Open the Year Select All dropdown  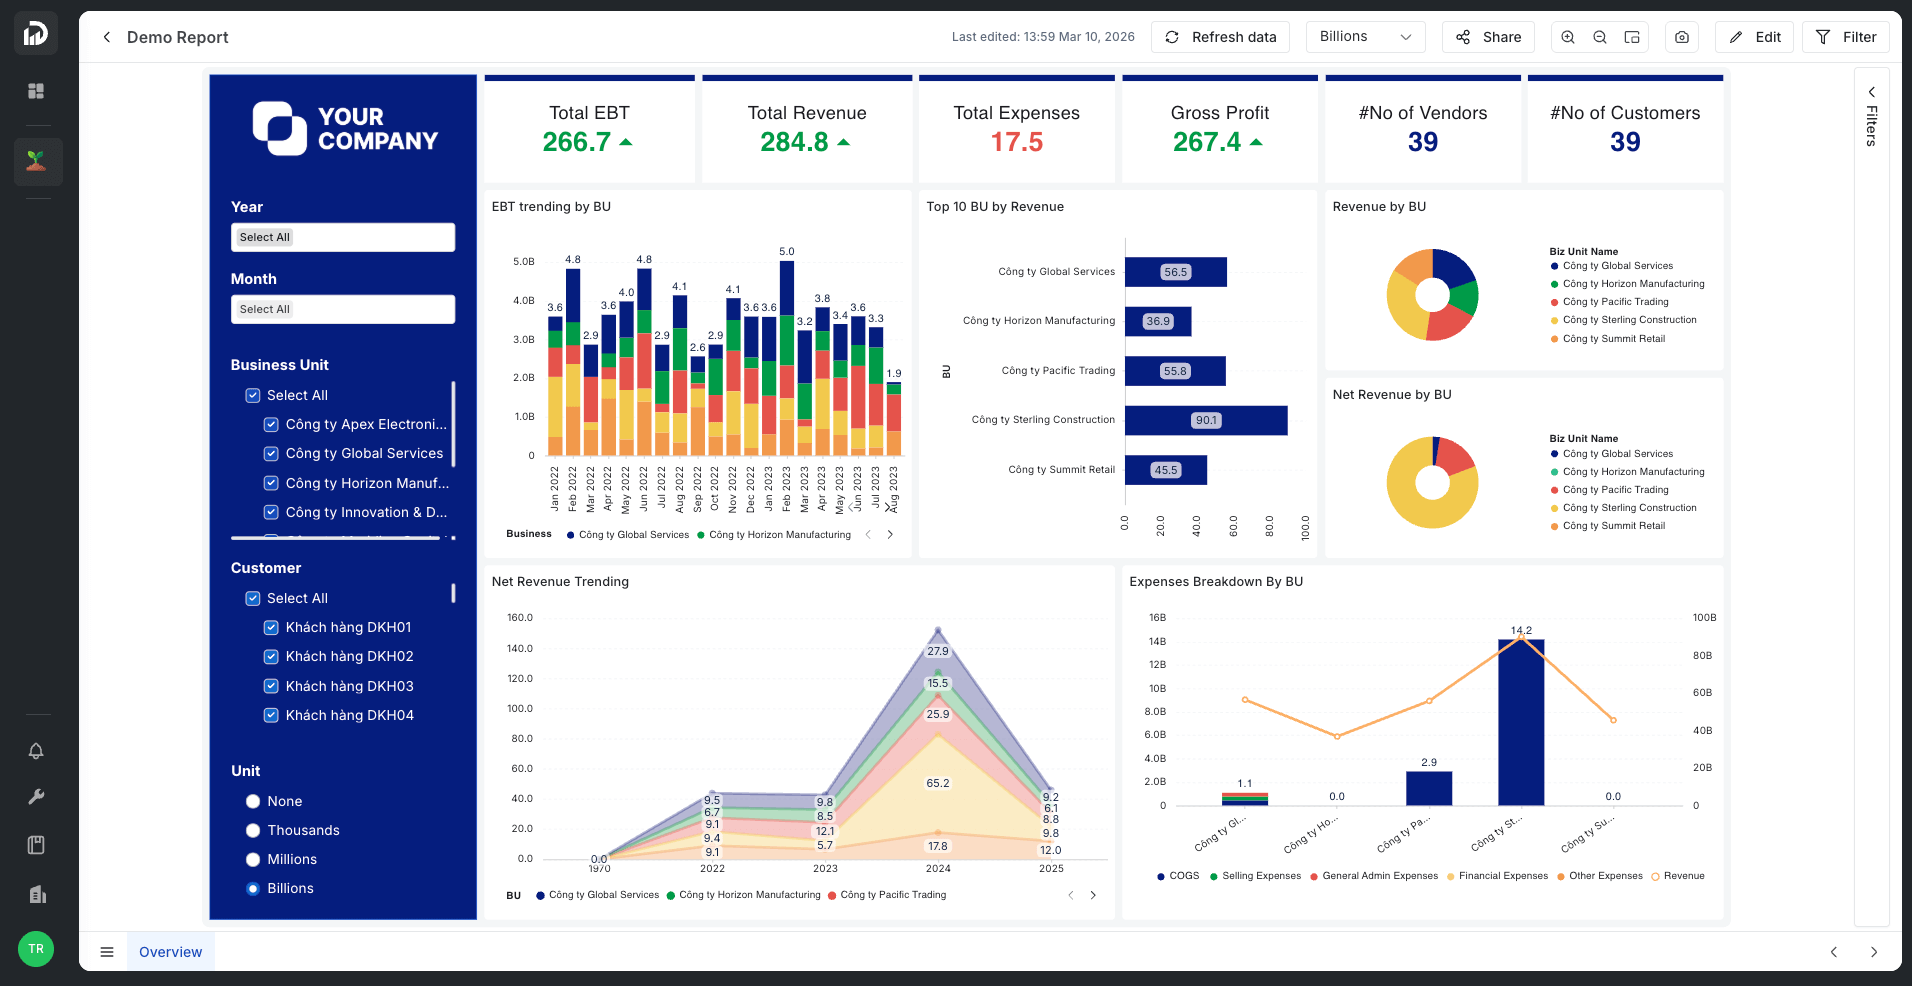[x=342, y=237]
